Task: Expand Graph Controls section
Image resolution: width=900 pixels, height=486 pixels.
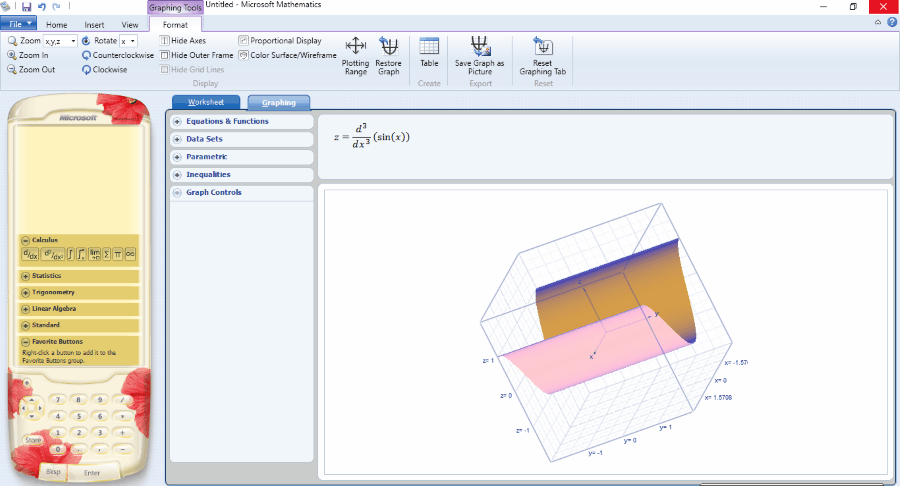Action: (x=177, y=193)
